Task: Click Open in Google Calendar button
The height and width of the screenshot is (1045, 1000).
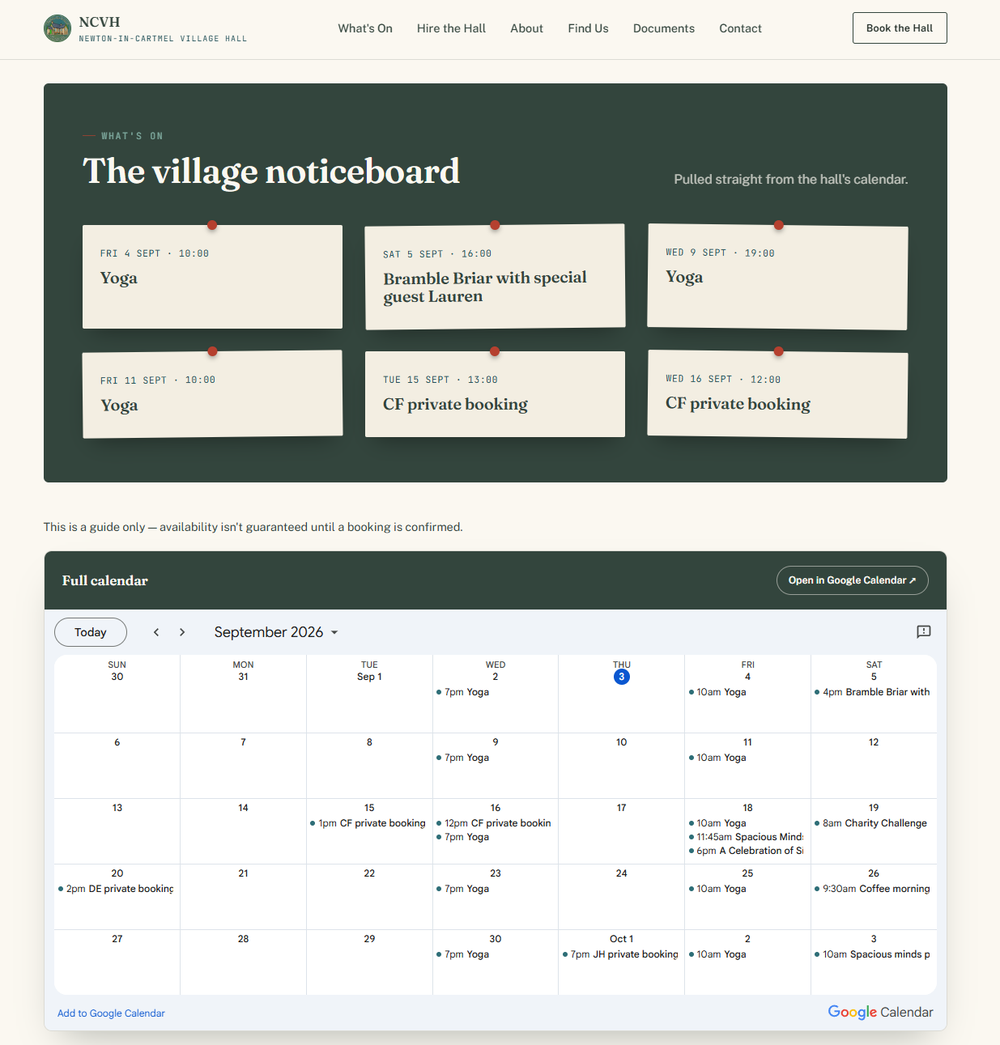Action: click(852, 580)
